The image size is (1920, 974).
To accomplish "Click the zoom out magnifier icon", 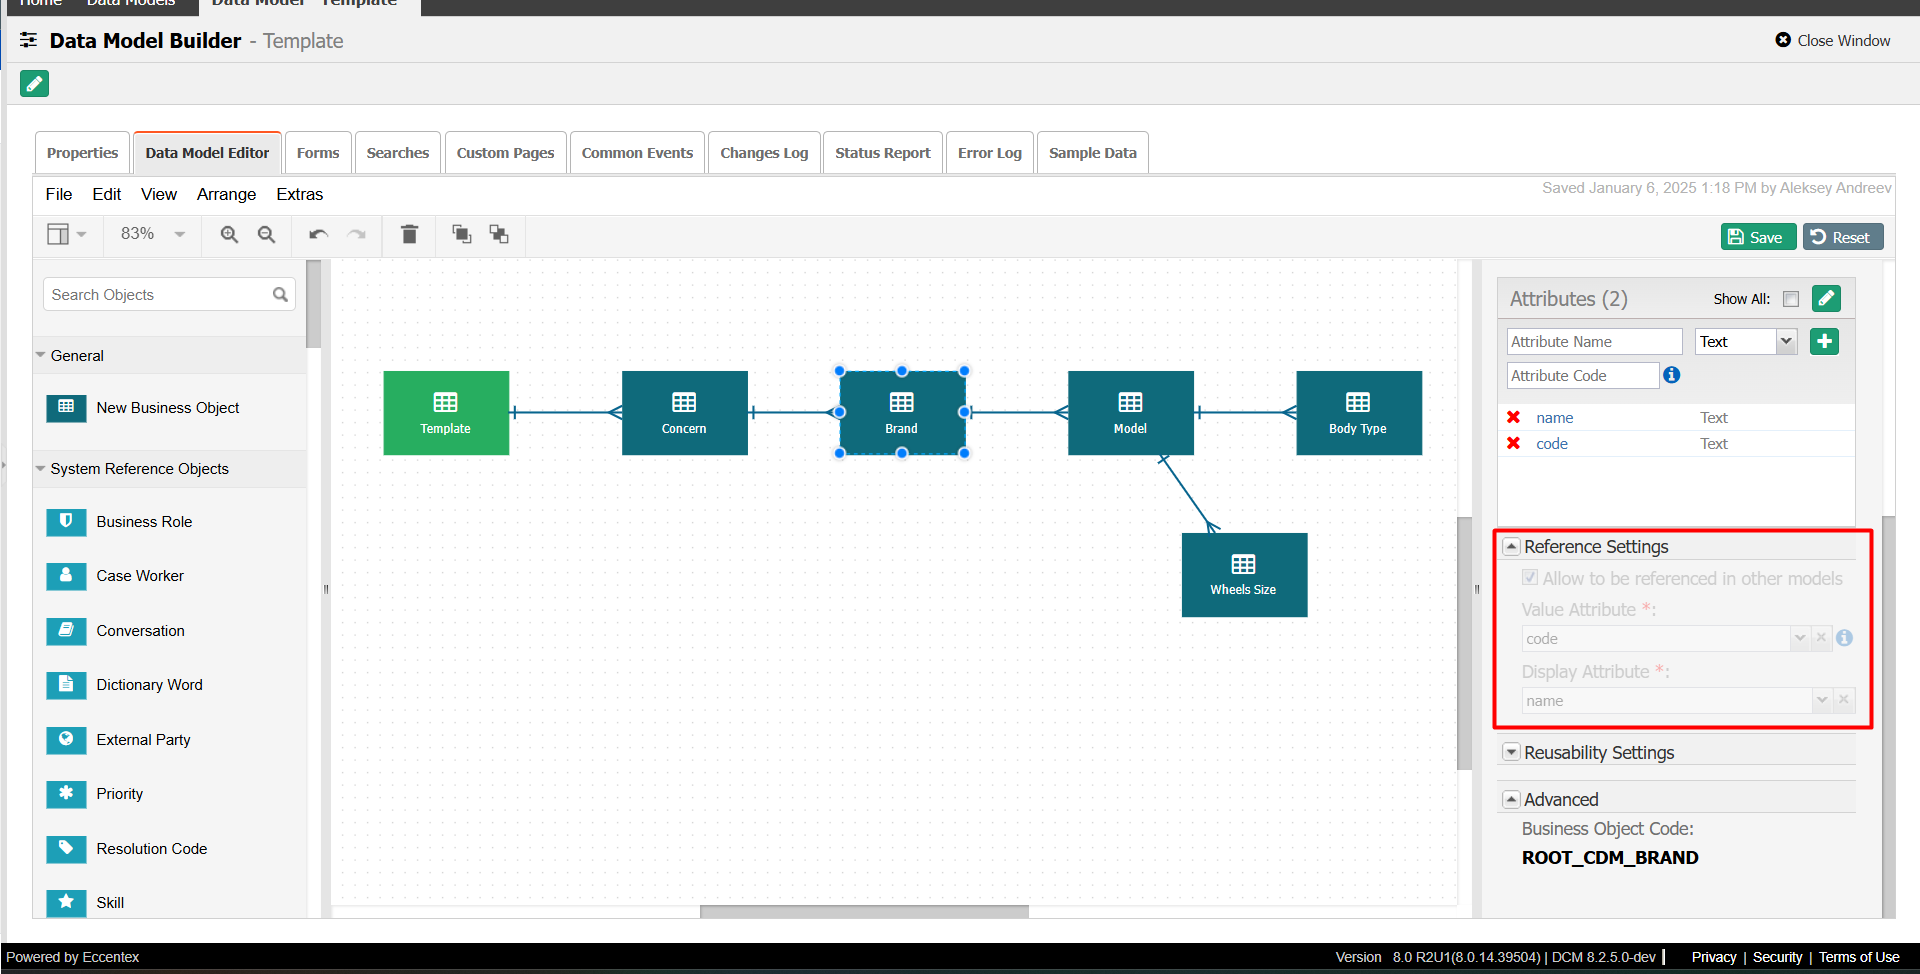I will click(266, 234).
